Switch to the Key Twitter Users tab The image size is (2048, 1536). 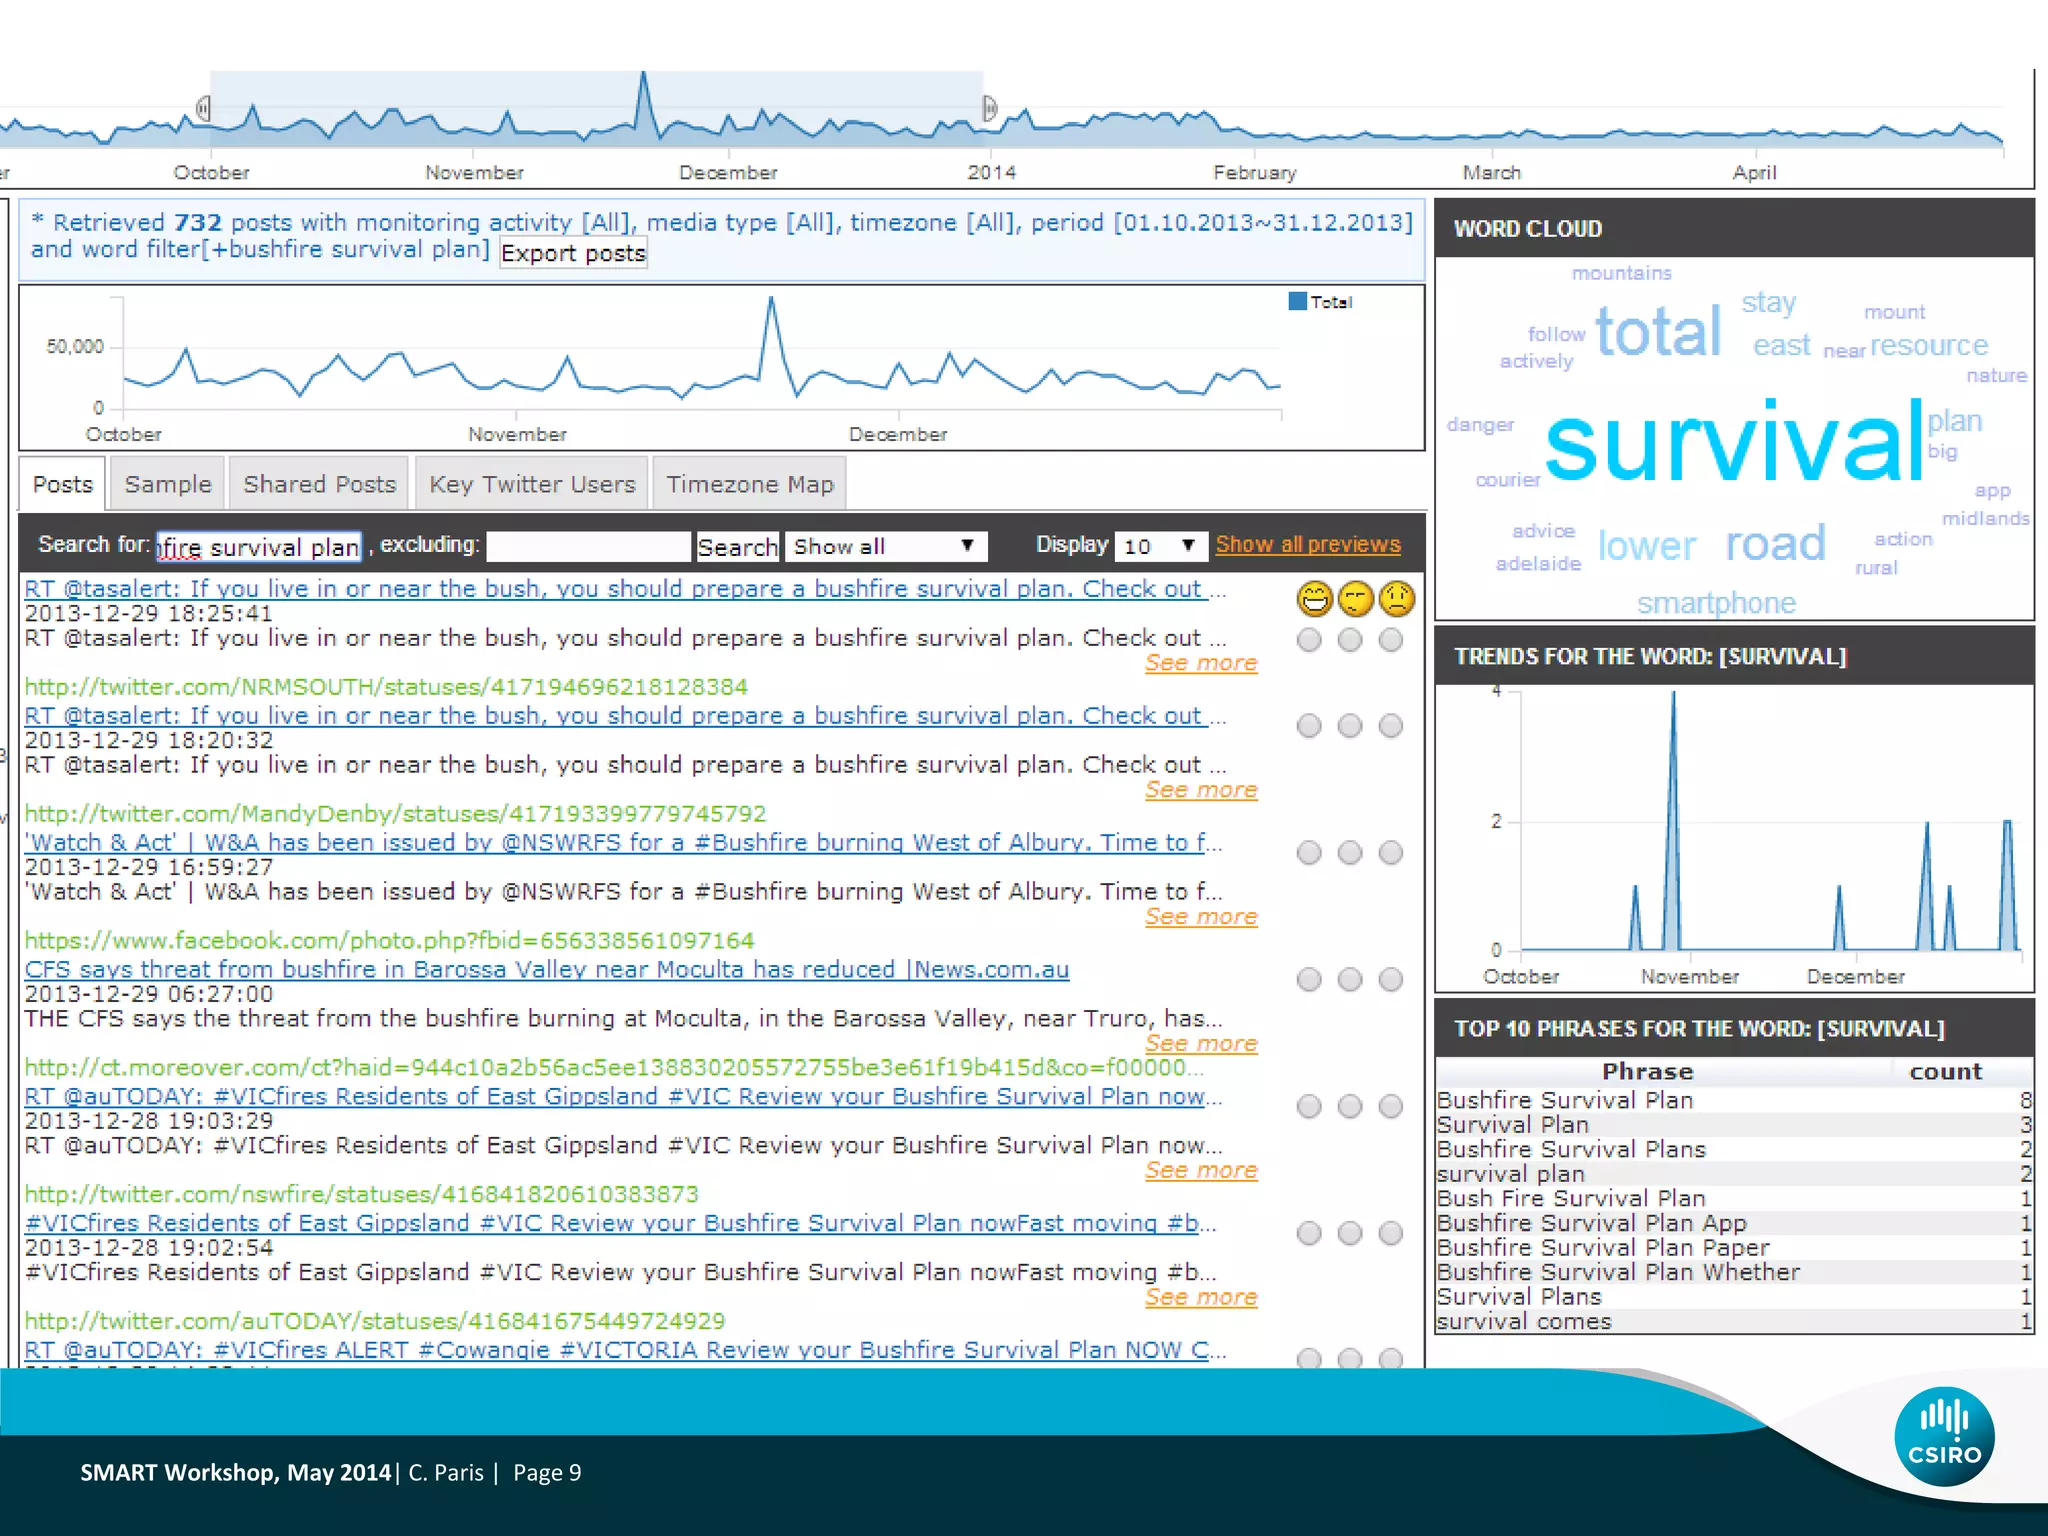click(x=532, y=485)
